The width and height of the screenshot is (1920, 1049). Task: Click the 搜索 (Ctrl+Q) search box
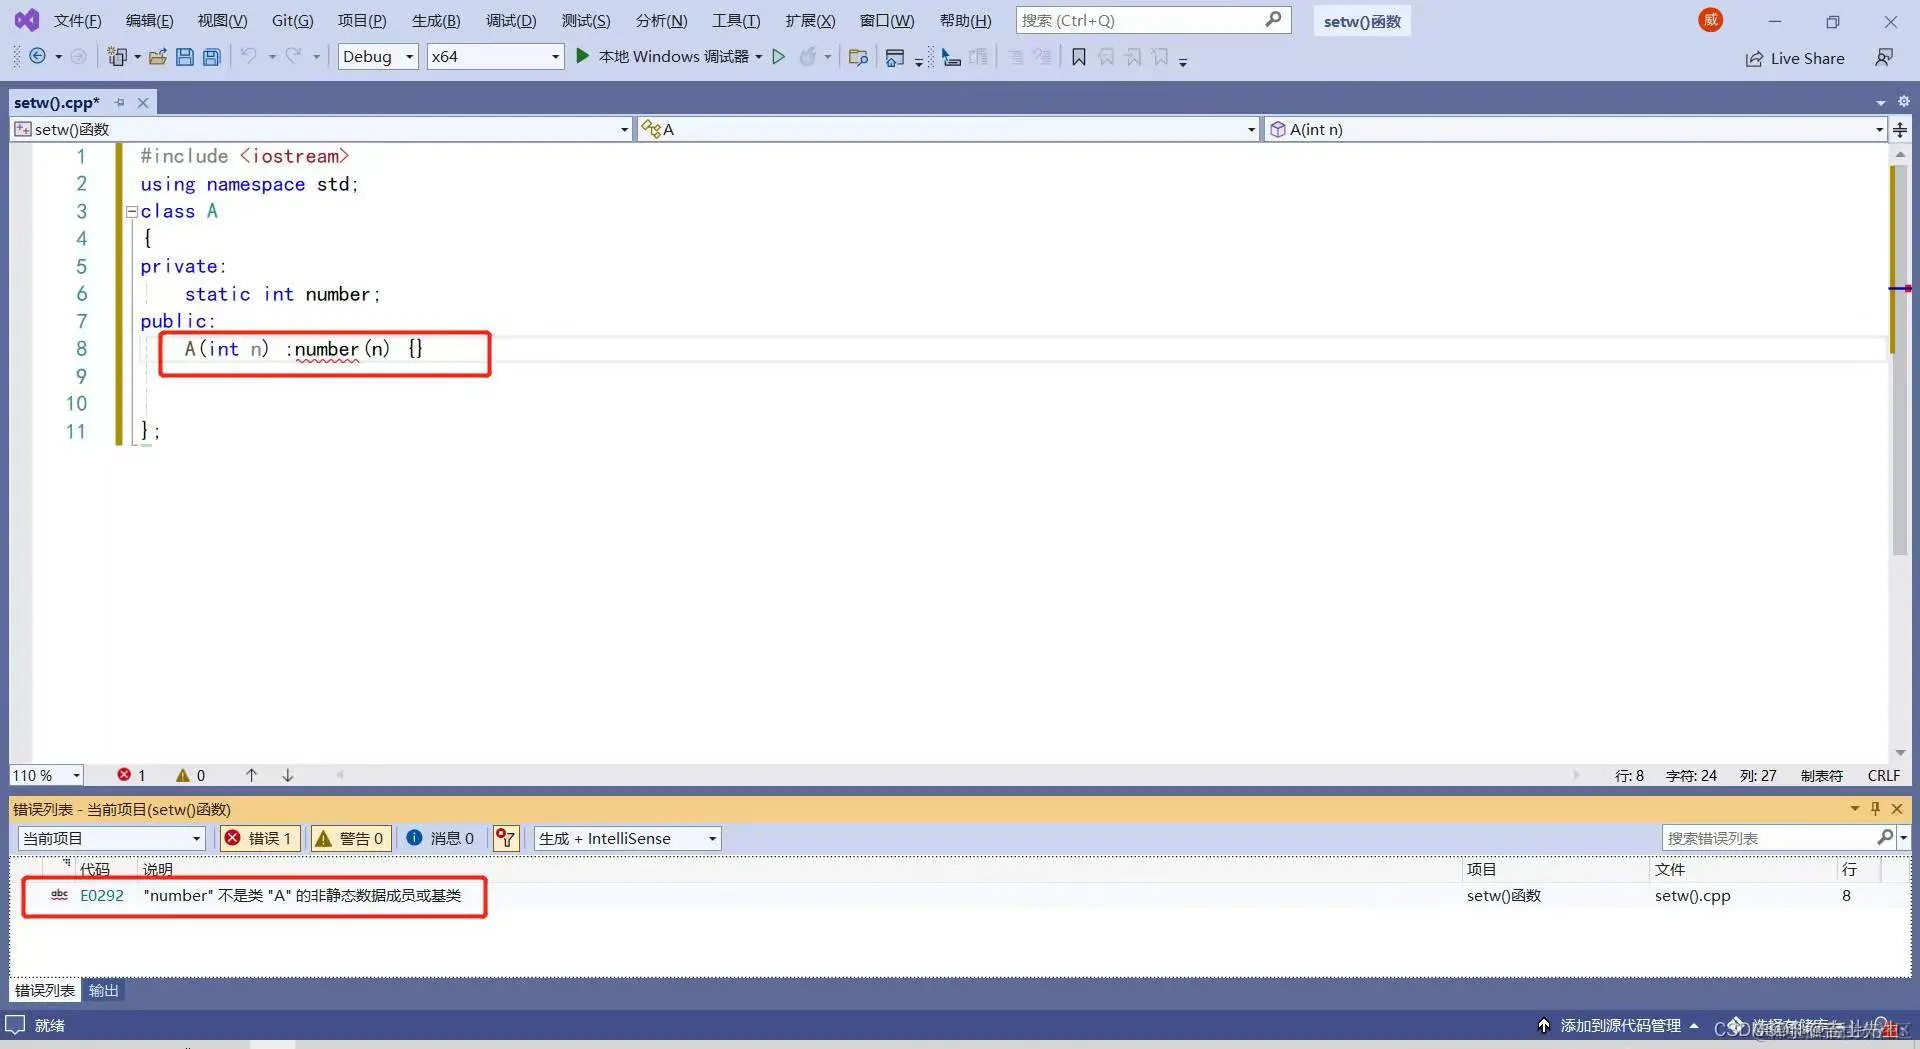(1153, 20)
